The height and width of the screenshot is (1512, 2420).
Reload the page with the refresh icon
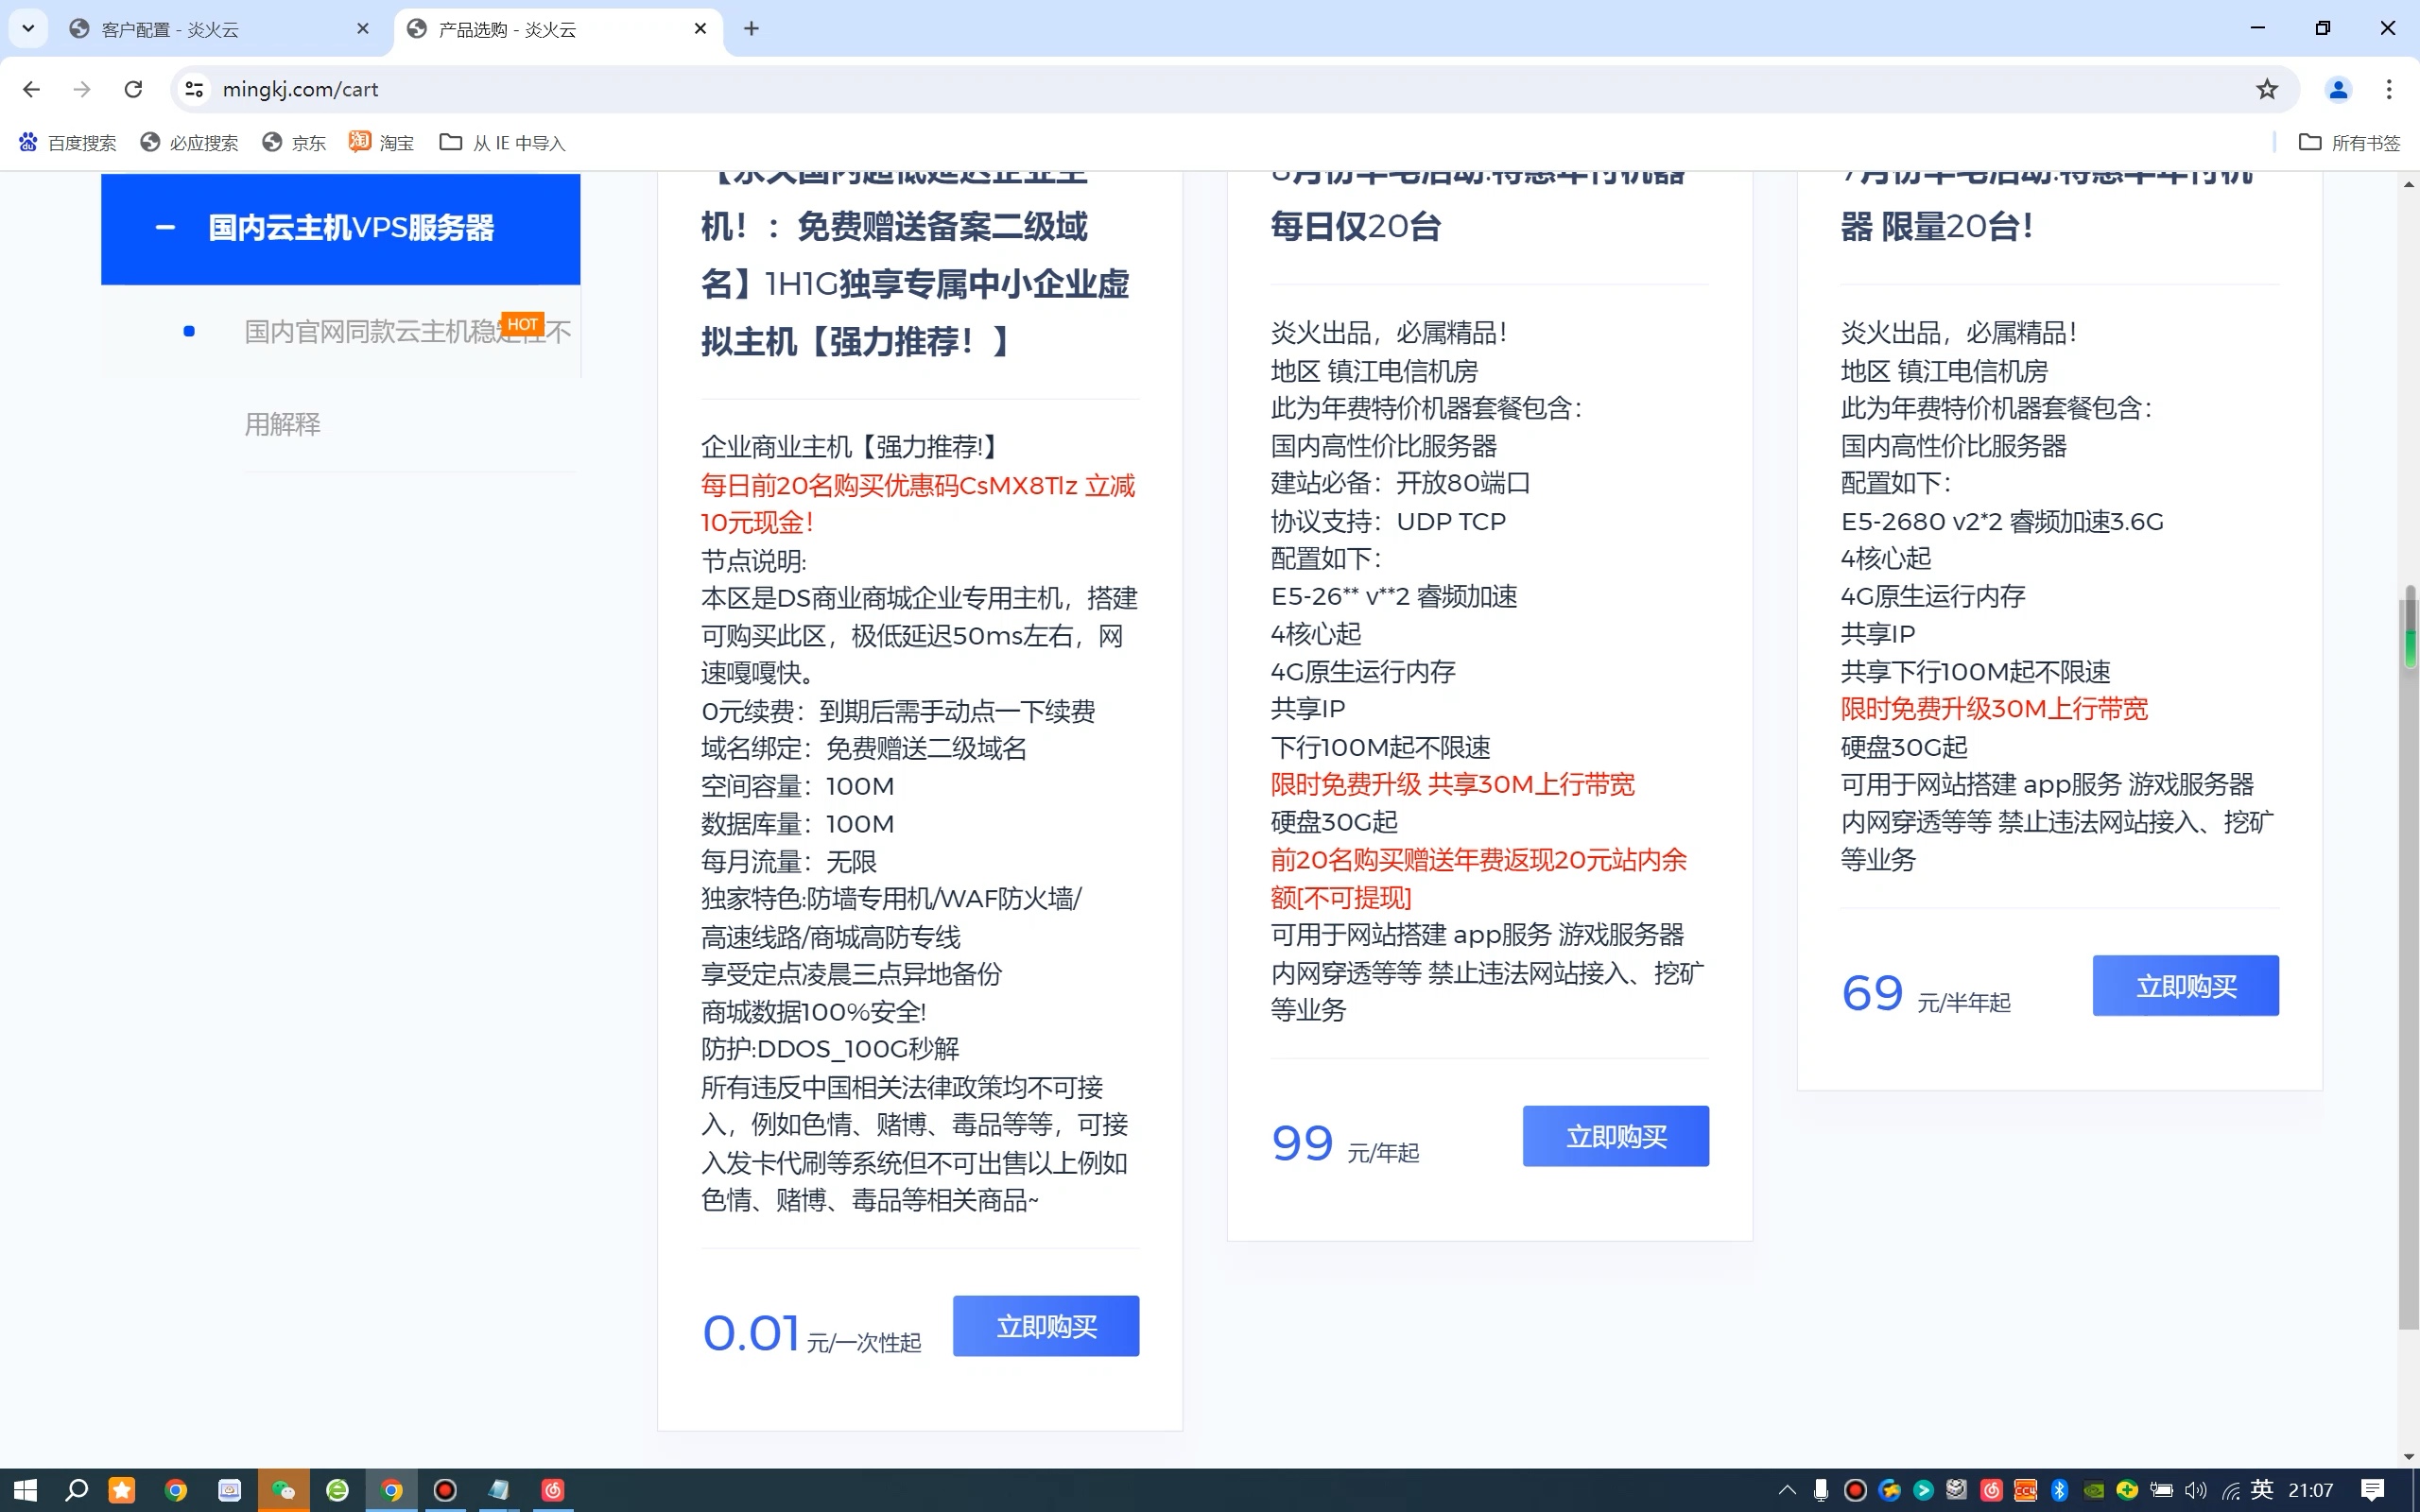[x=133, y=89]
